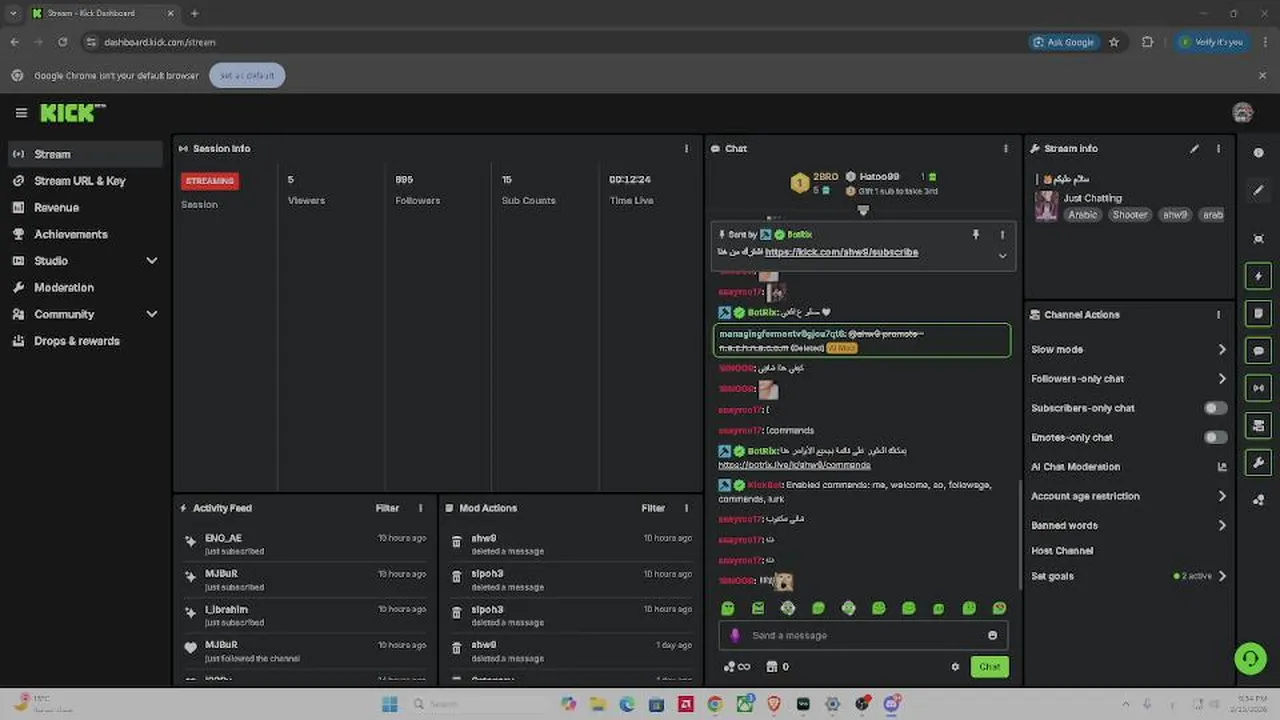Open the green headset support button
The height and width of the screenshot is (720, 1280).
[1250, 658]
